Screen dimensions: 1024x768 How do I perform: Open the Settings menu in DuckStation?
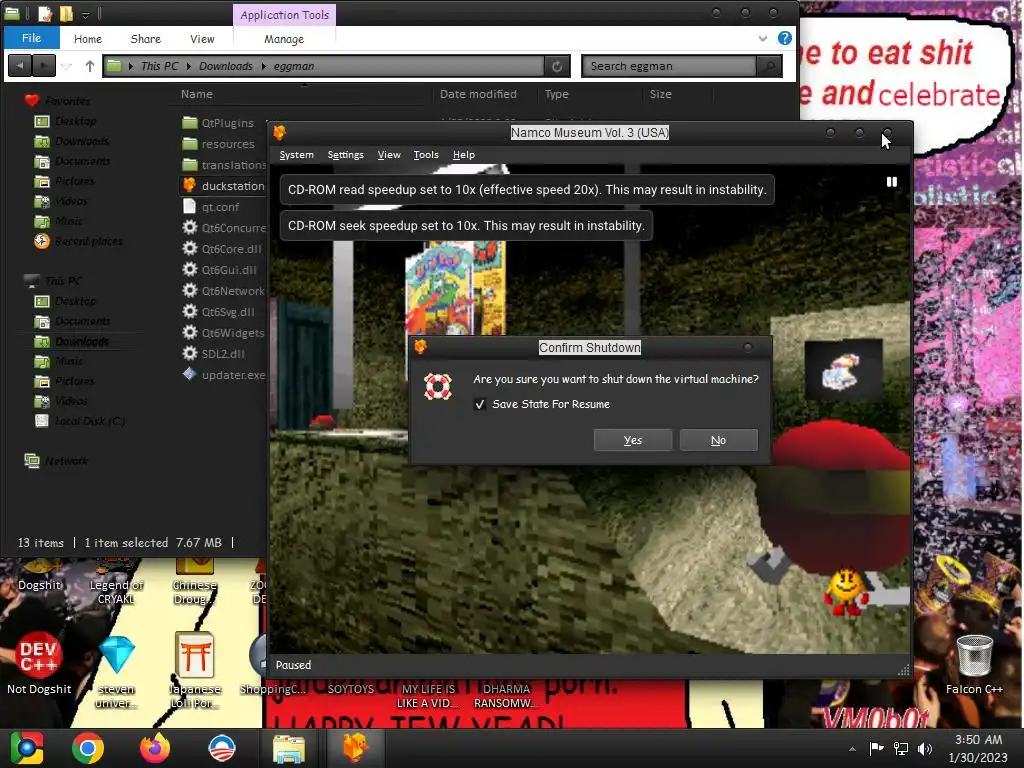(345, 155)
